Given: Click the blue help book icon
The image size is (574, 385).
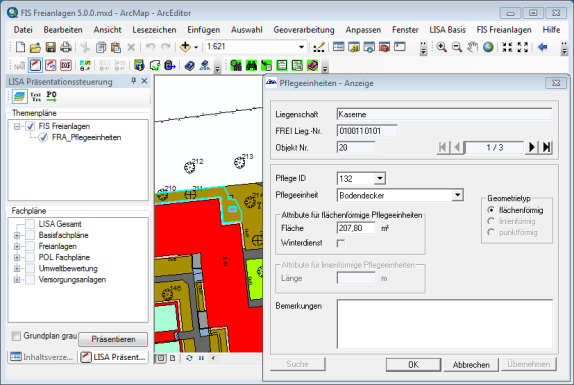Looking at the screenshot, I should pyautogui.click(x=189, y=66).
